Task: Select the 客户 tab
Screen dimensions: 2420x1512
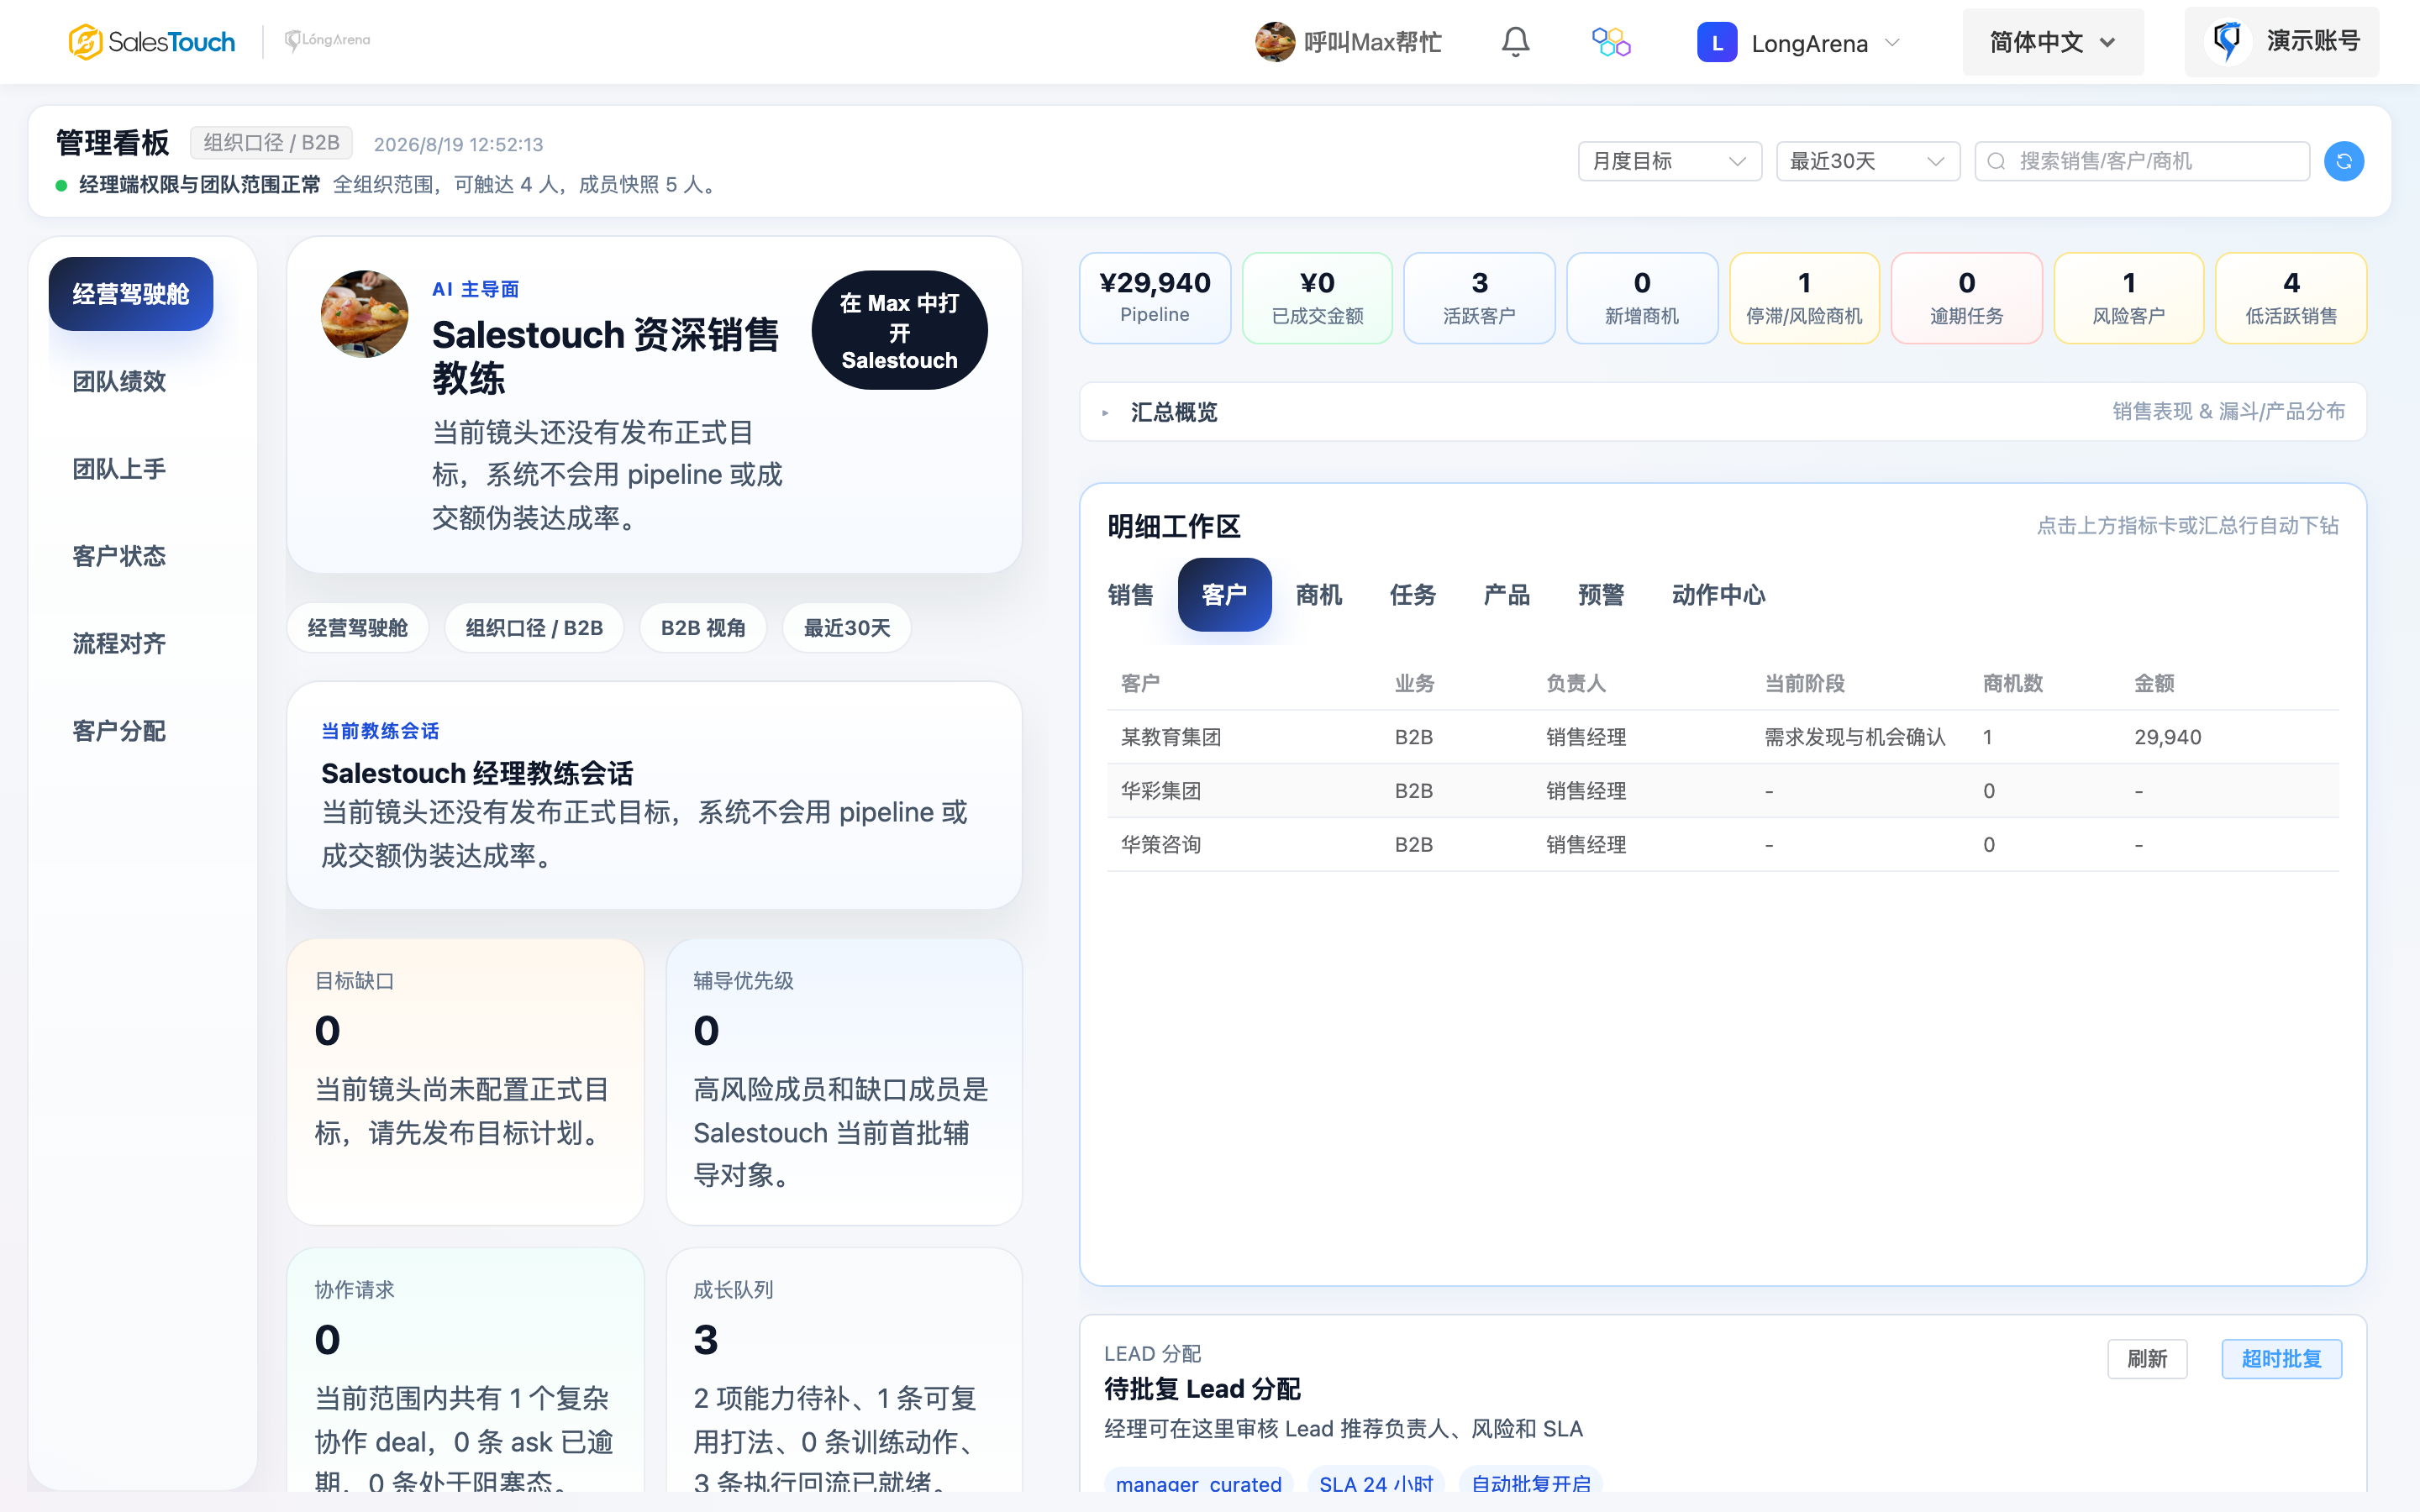Action: (x=1224, y=595)
